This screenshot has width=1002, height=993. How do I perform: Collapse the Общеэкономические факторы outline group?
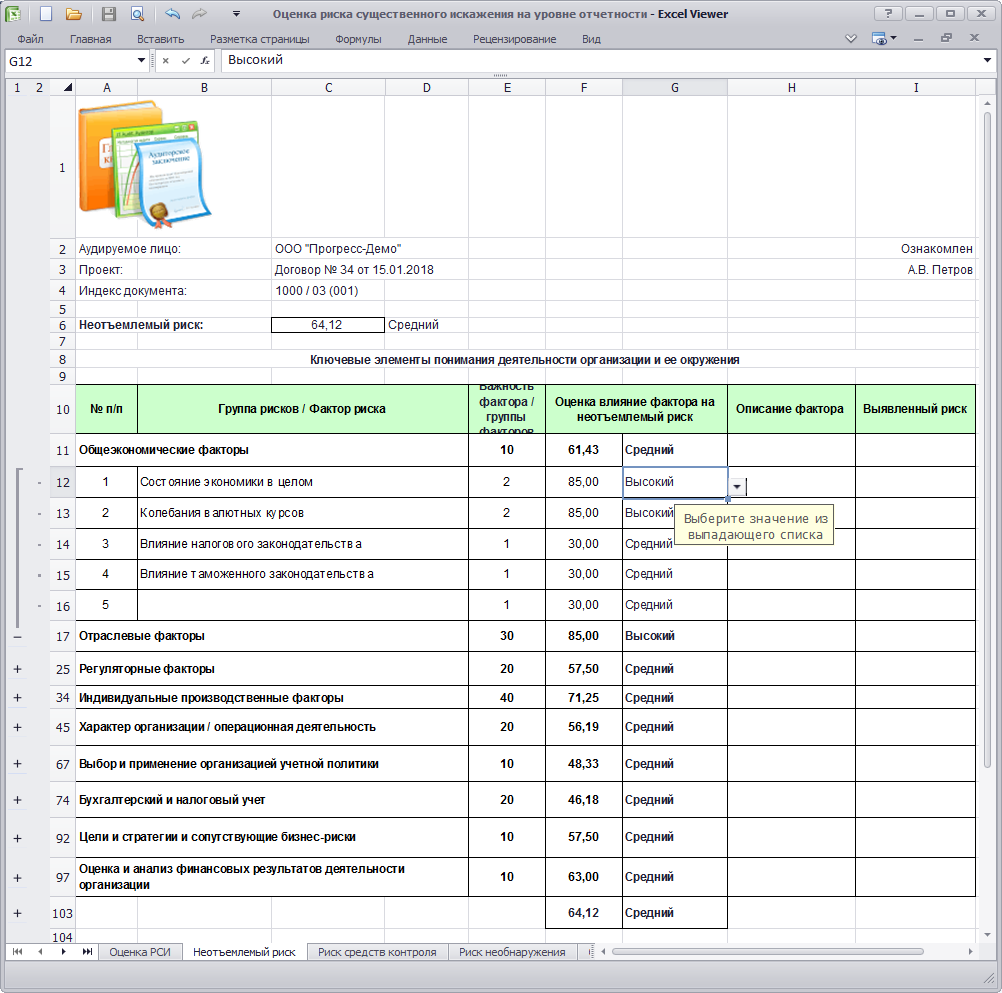[17, 636]
